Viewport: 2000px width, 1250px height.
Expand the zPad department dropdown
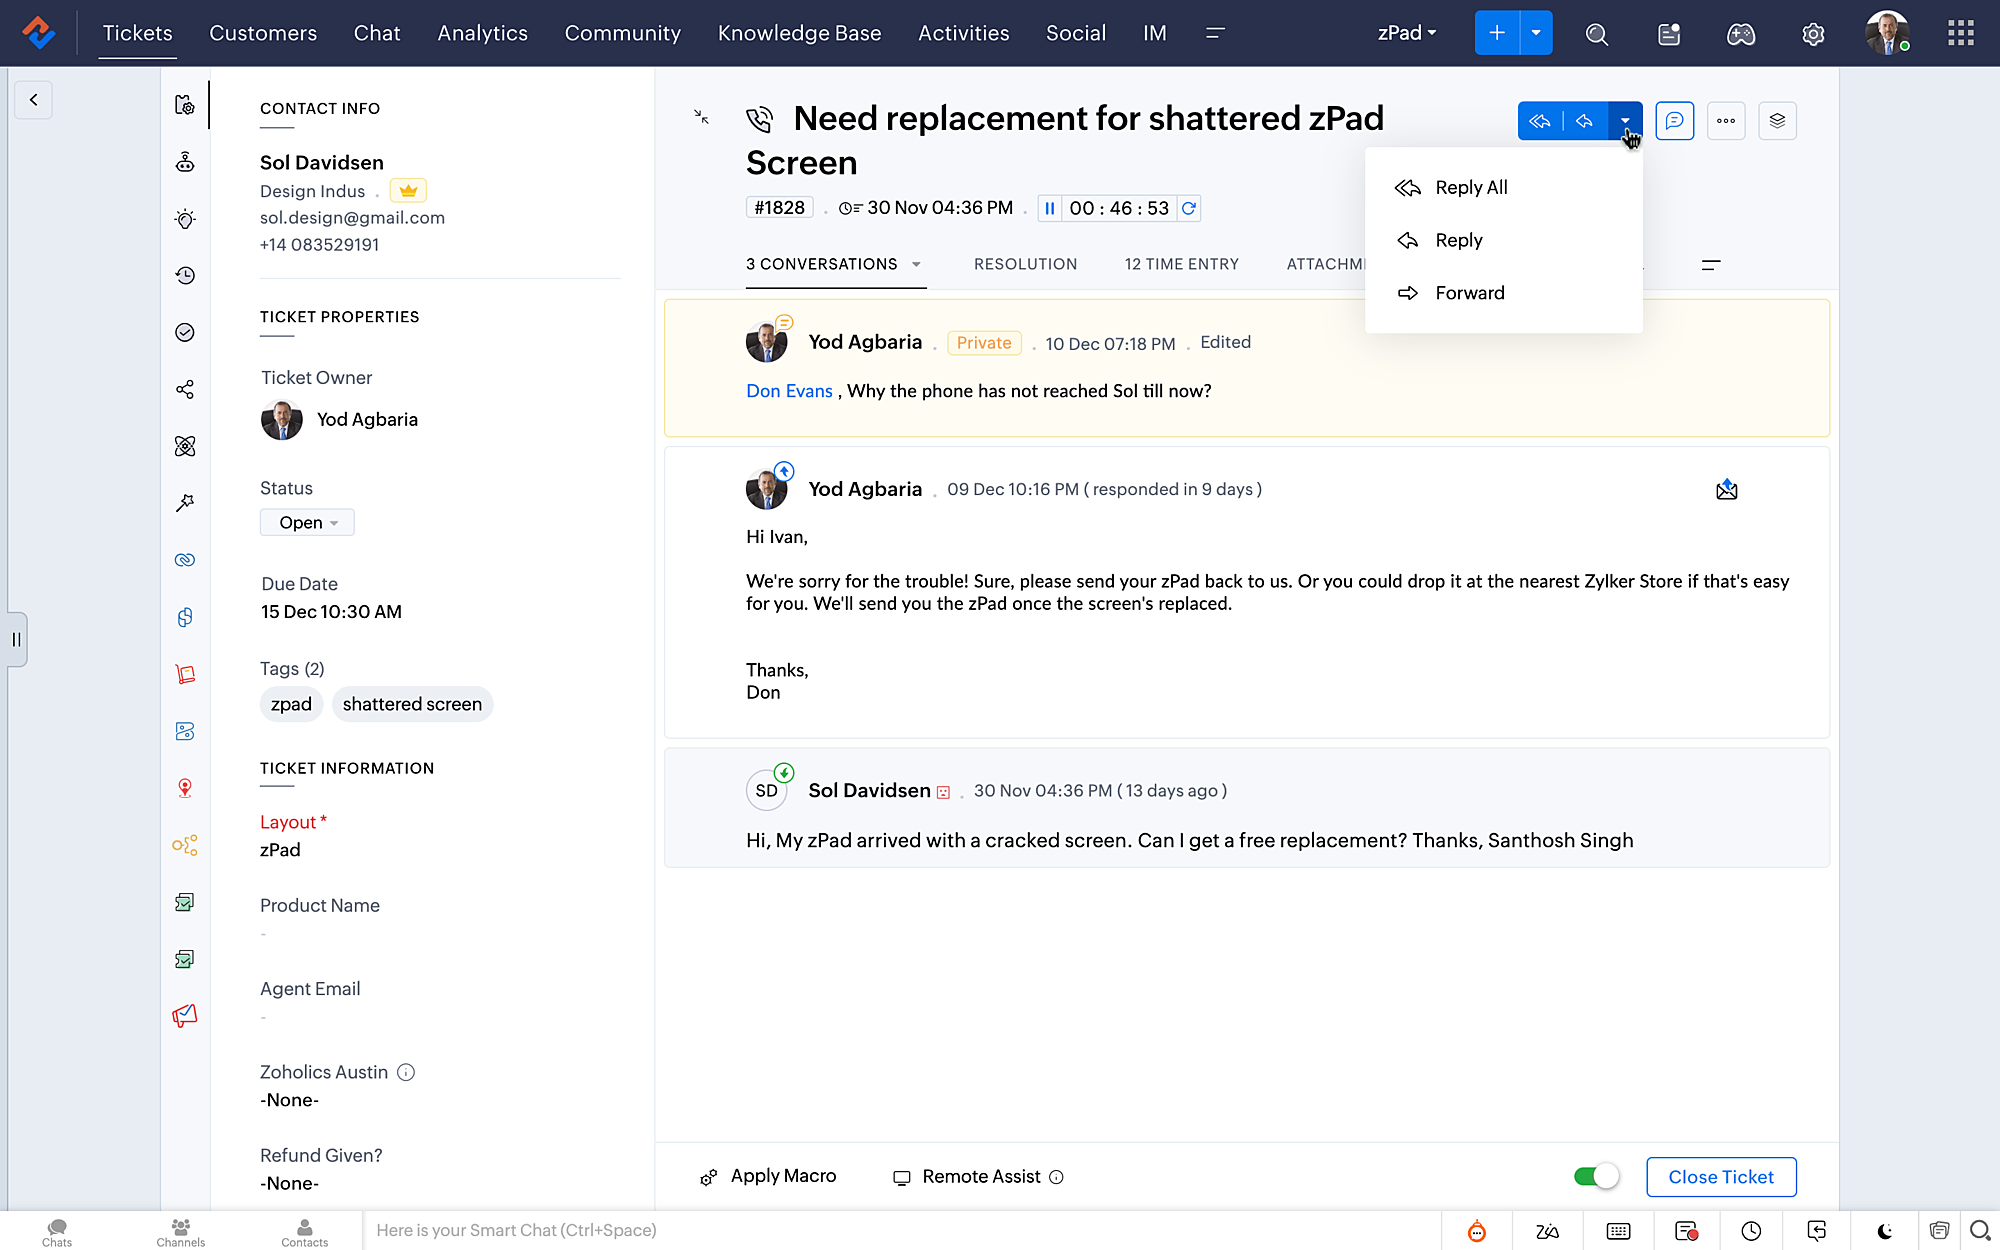point(1406,33)
